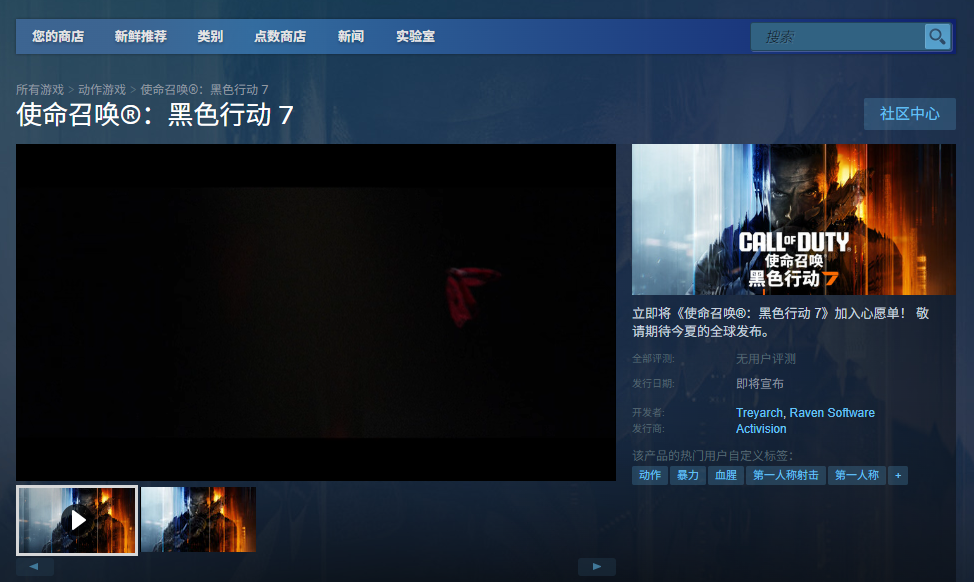Click the 所有游戏 breadcrumb link
Viewport: 974px width, 582px height.
click(x=40, y=89)
